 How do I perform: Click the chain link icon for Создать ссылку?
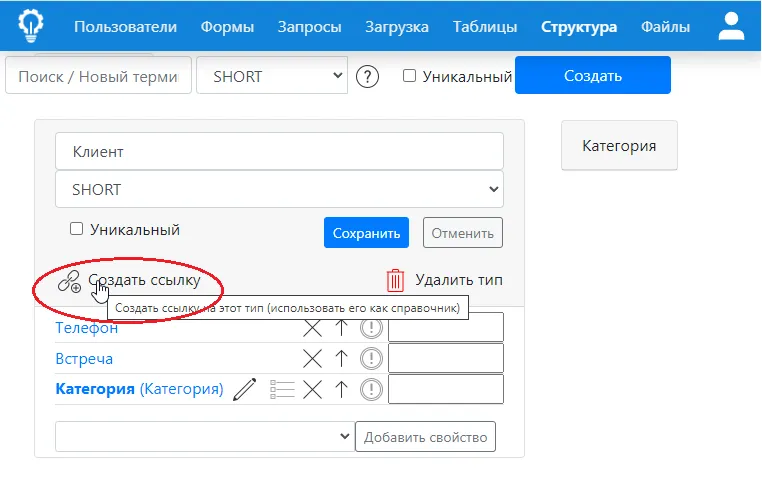point(69,281)
